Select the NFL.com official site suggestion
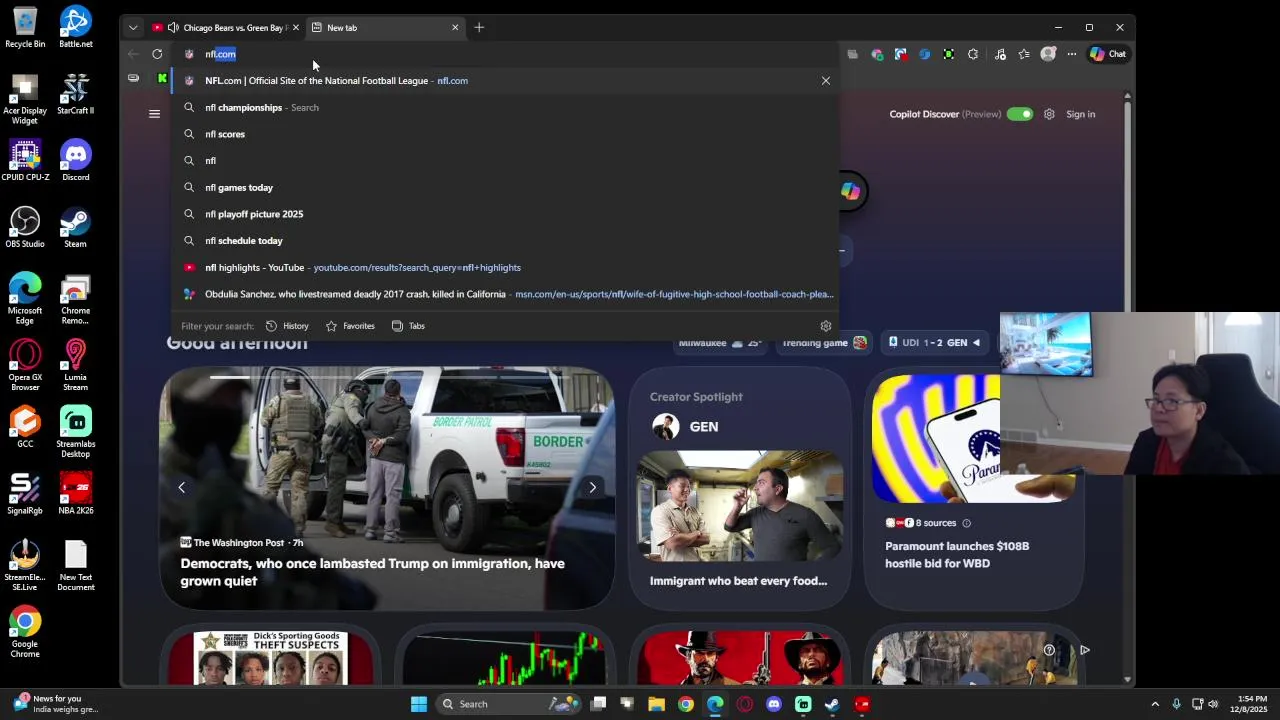Viewport: 1280px width, 720px height. coord(505,81)
